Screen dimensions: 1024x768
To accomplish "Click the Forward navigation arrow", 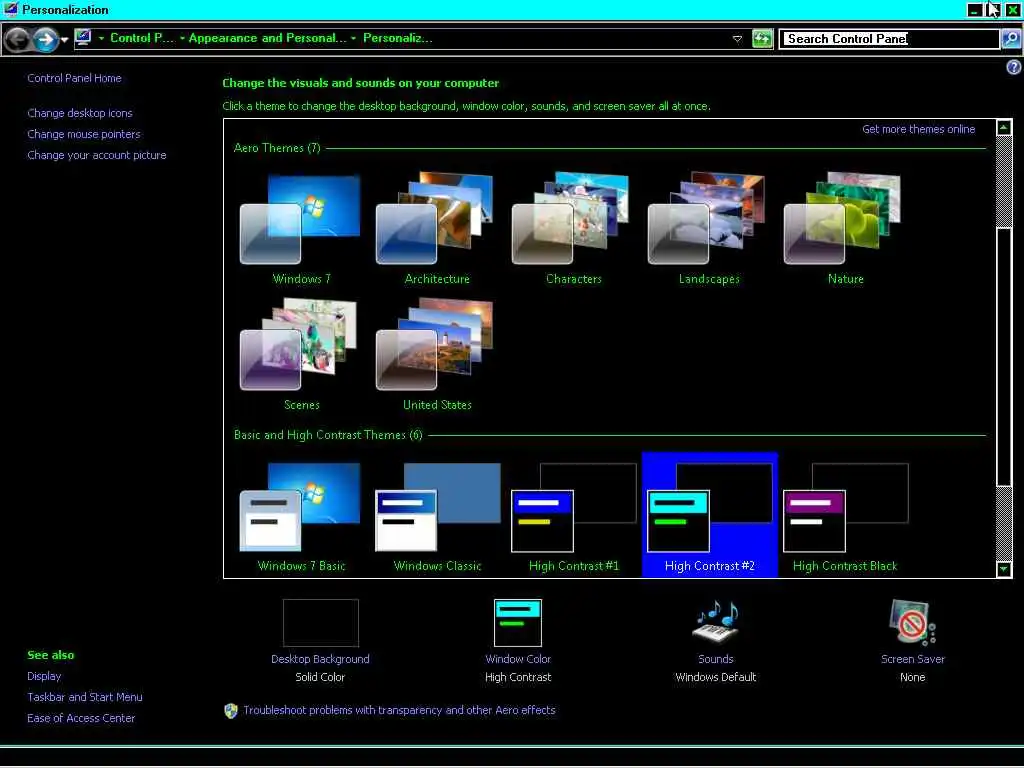I will (x=45, y=40).
